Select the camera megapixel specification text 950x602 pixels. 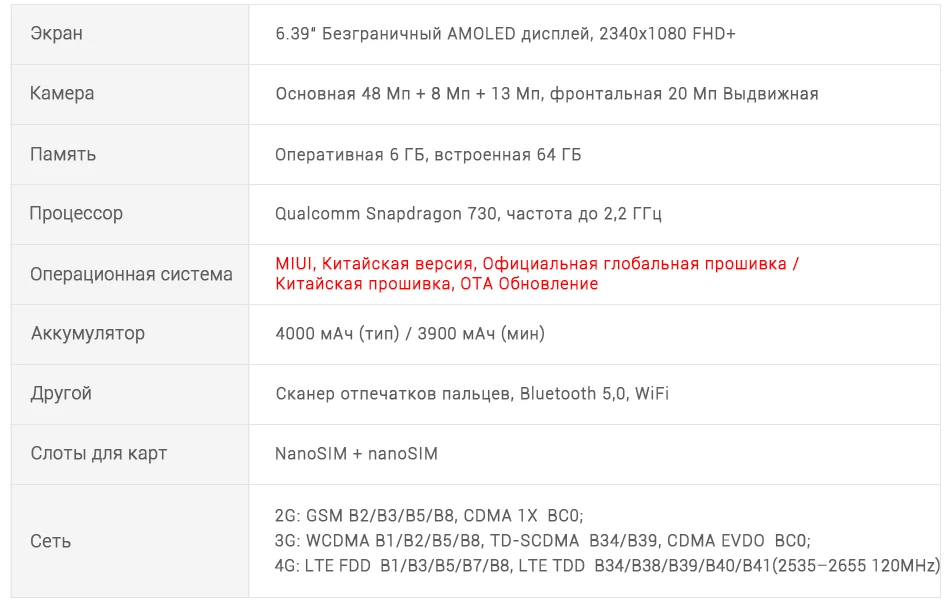tap(546, 94)
